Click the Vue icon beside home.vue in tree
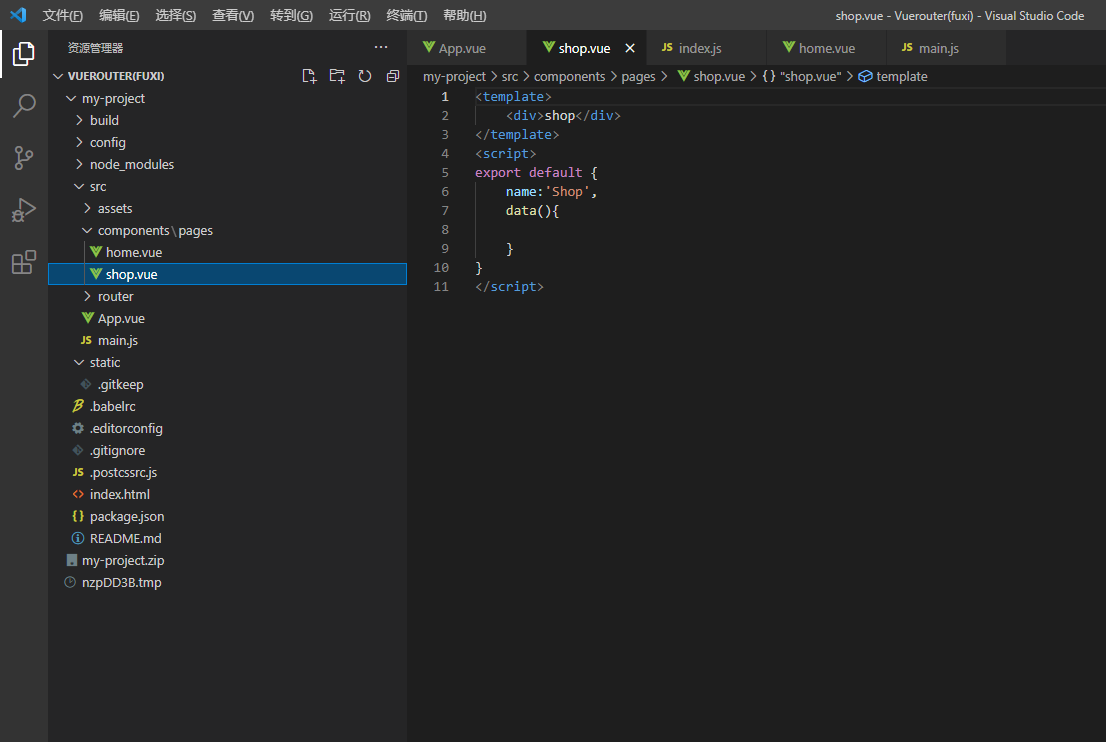 96,252
